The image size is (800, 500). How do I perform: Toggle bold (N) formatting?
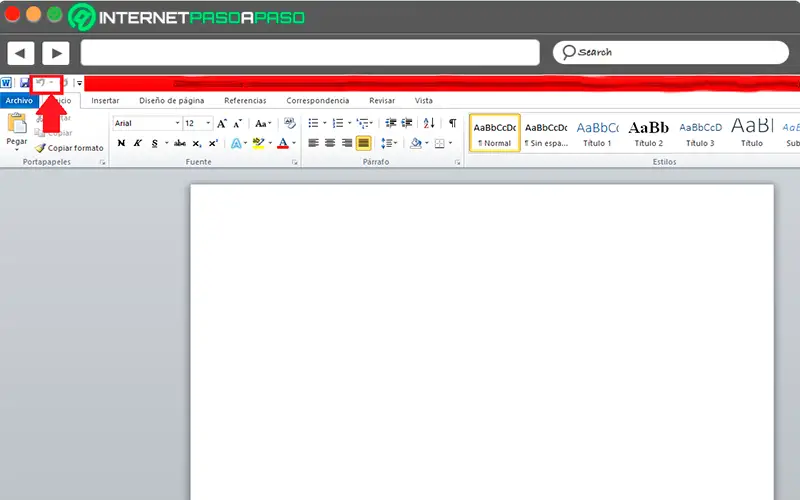click(121, 143)
